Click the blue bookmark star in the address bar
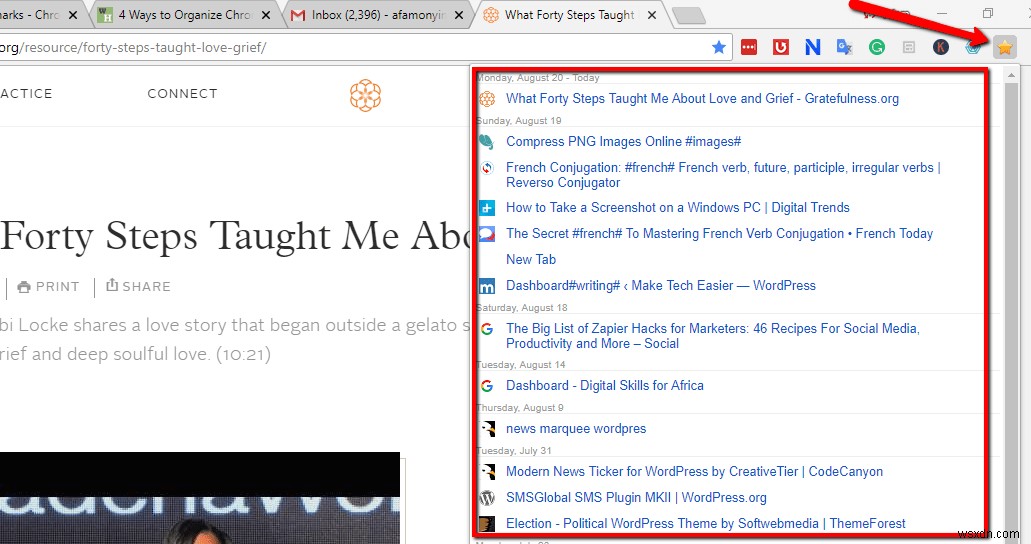1031x544 pixels. [719, 47]
